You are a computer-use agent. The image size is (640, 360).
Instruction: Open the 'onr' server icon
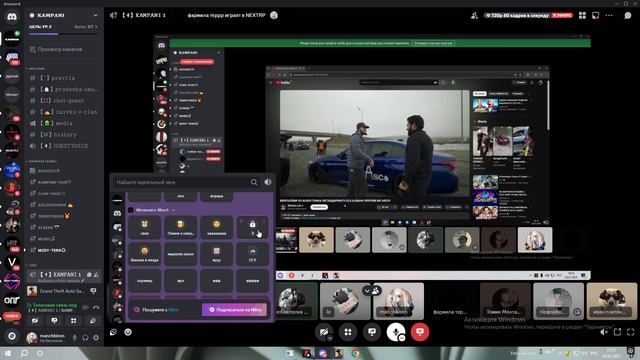click(12, 300)
